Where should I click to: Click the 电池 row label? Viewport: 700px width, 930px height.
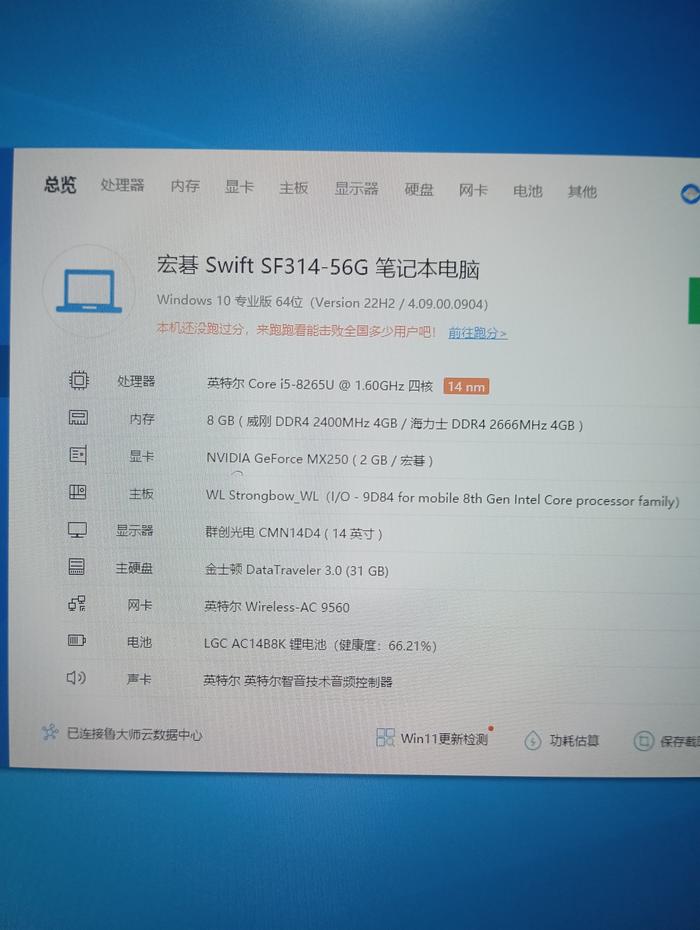(x=139, y=642)
